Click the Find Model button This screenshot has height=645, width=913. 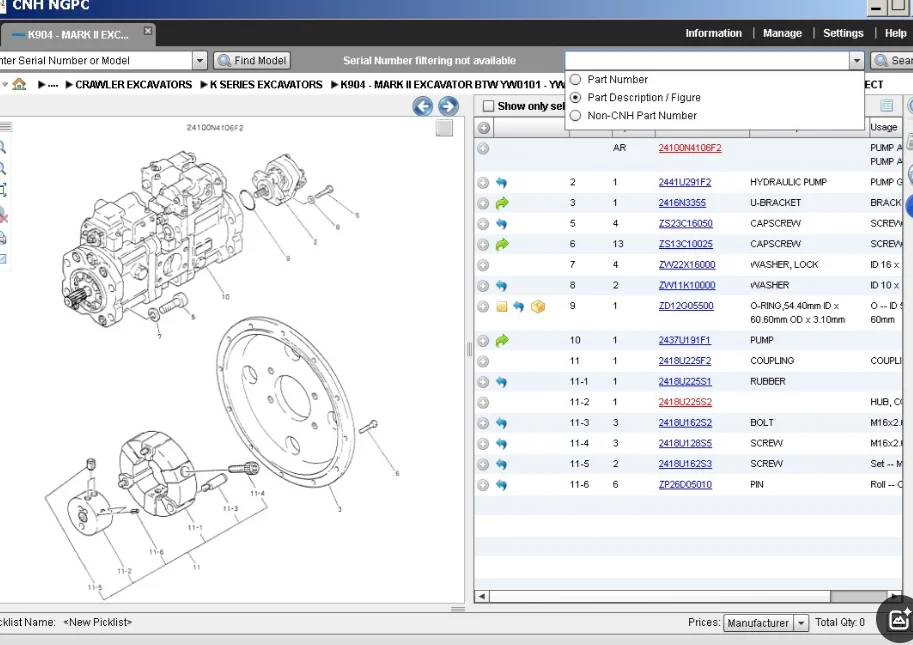251,61
